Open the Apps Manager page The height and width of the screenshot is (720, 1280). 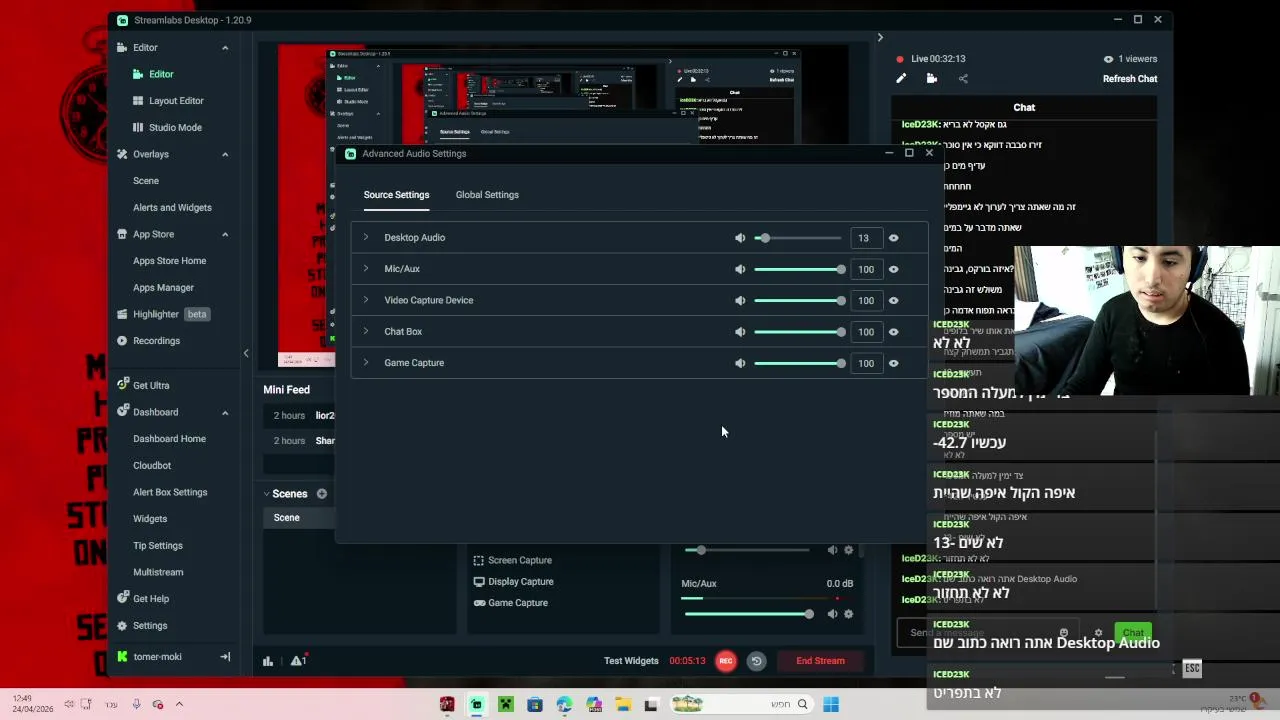(163, 288)
